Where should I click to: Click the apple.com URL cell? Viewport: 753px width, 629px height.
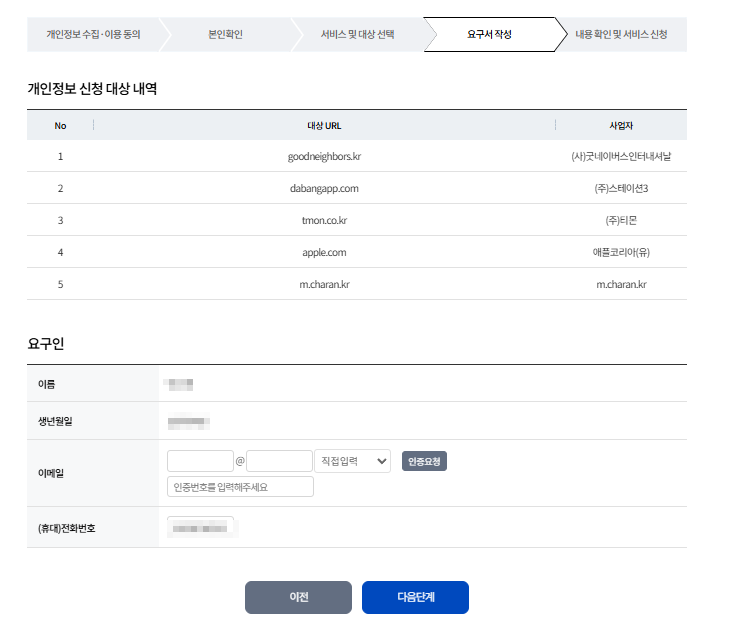coord(324,253)
